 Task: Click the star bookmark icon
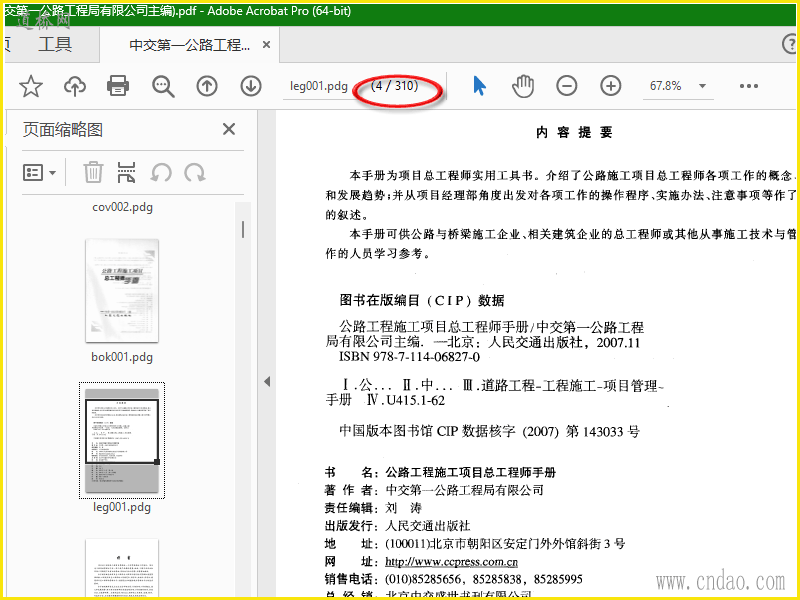31,86
